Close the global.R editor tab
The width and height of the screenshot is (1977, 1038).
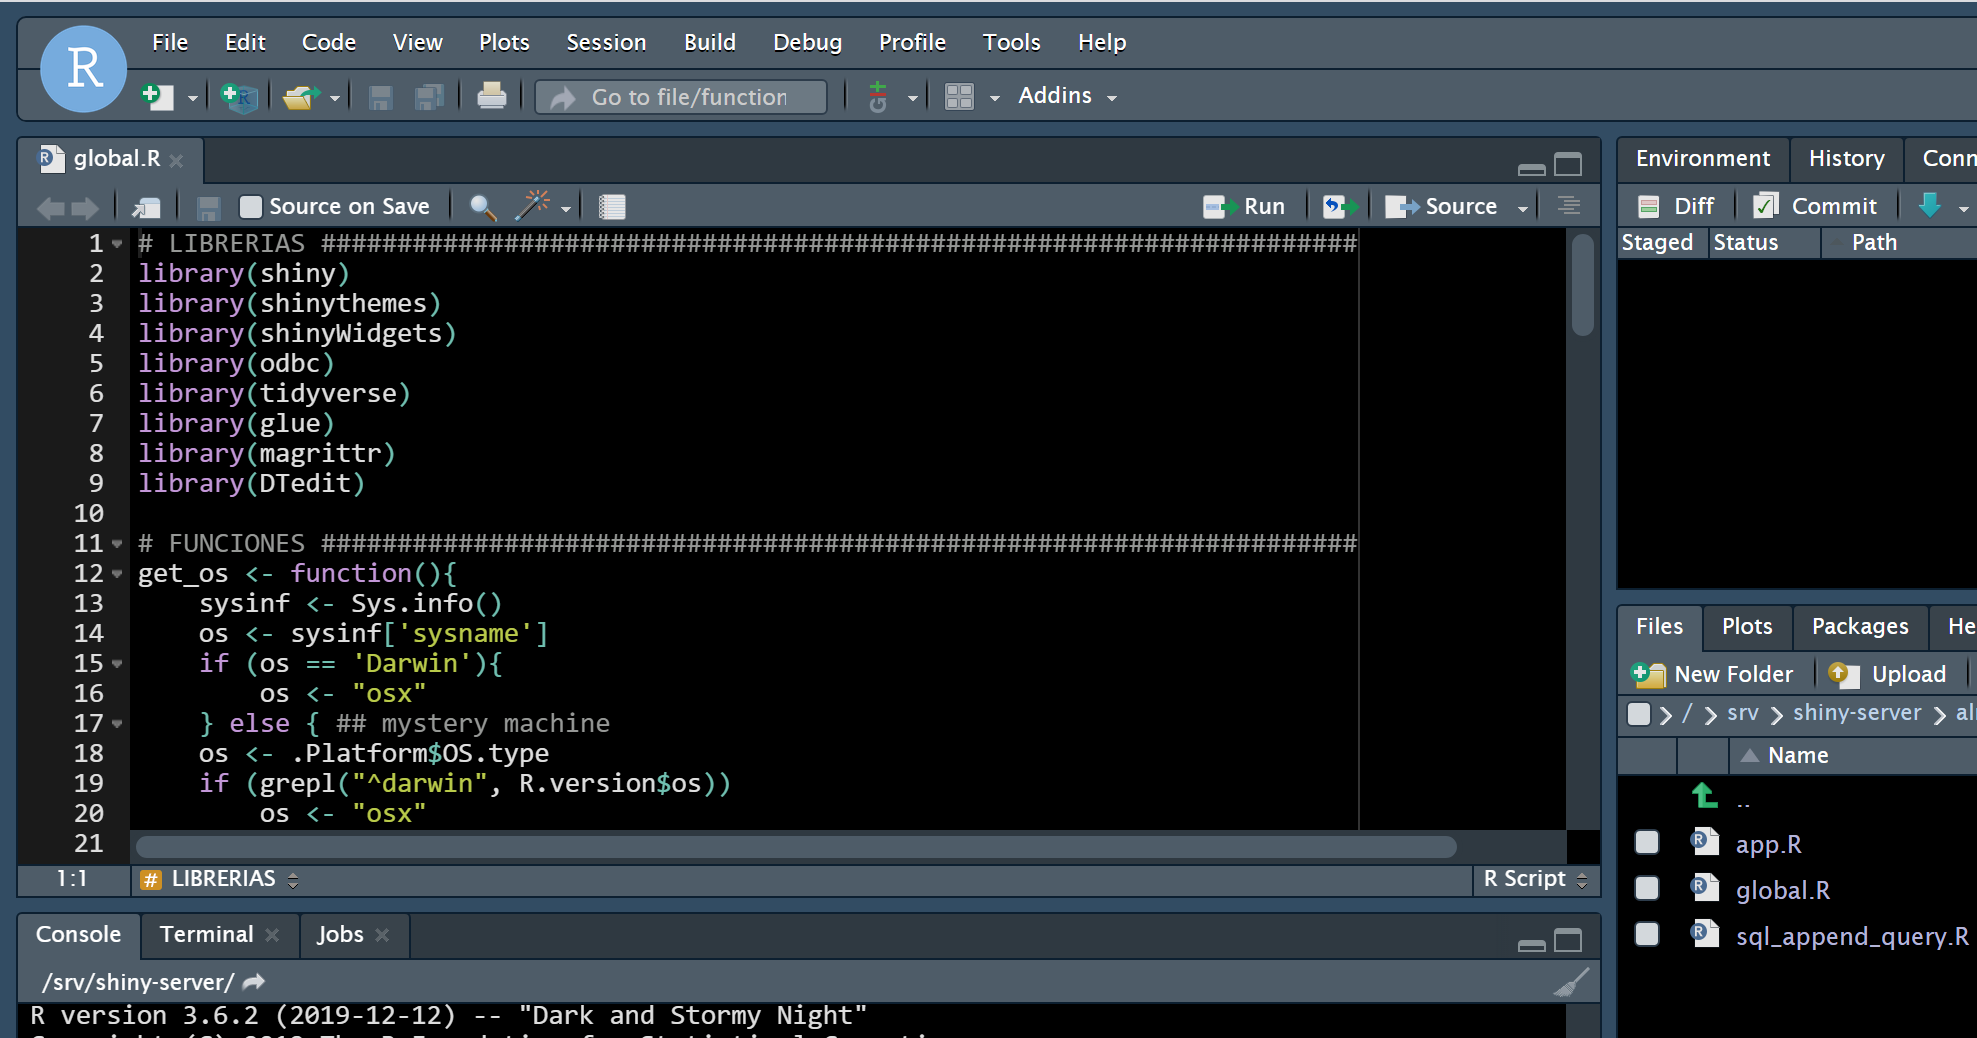point(177,160)
